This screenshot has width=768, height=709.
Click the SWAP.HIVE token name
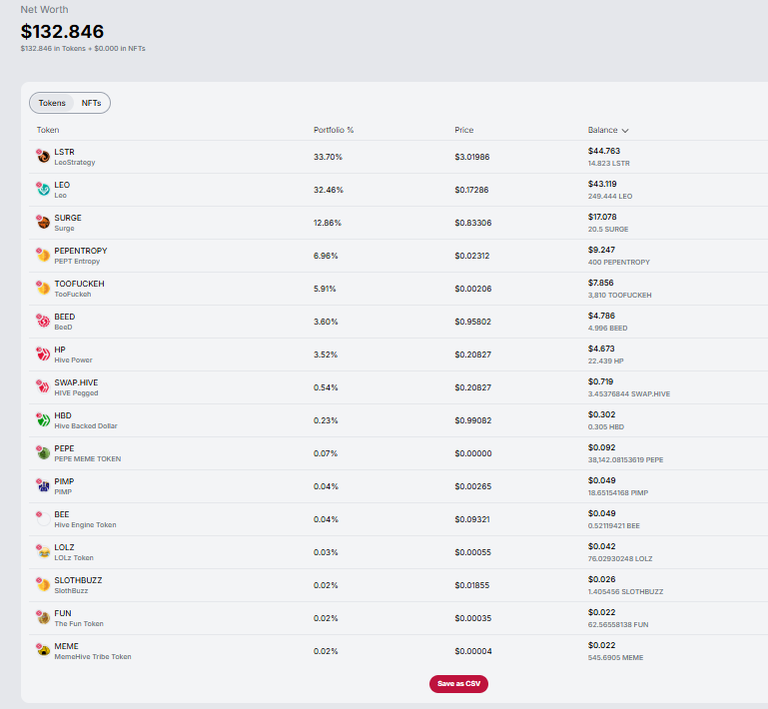(76, 382)
